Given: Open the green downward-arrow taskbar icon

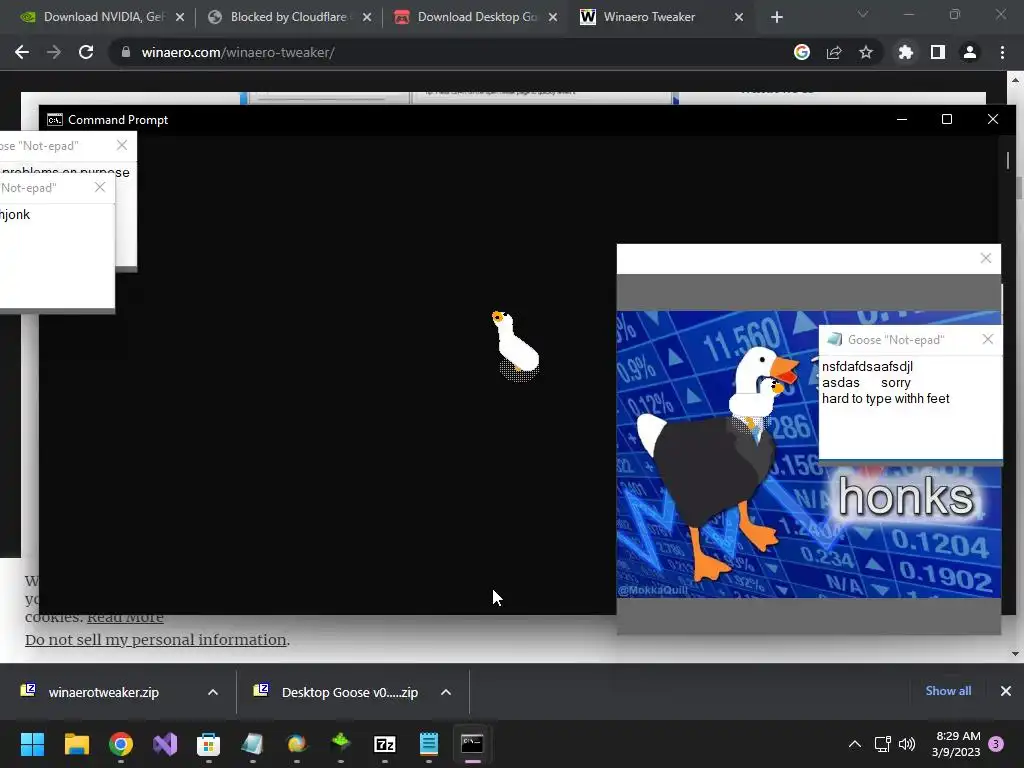Looking at the screenshot, I should click(341, 744).
